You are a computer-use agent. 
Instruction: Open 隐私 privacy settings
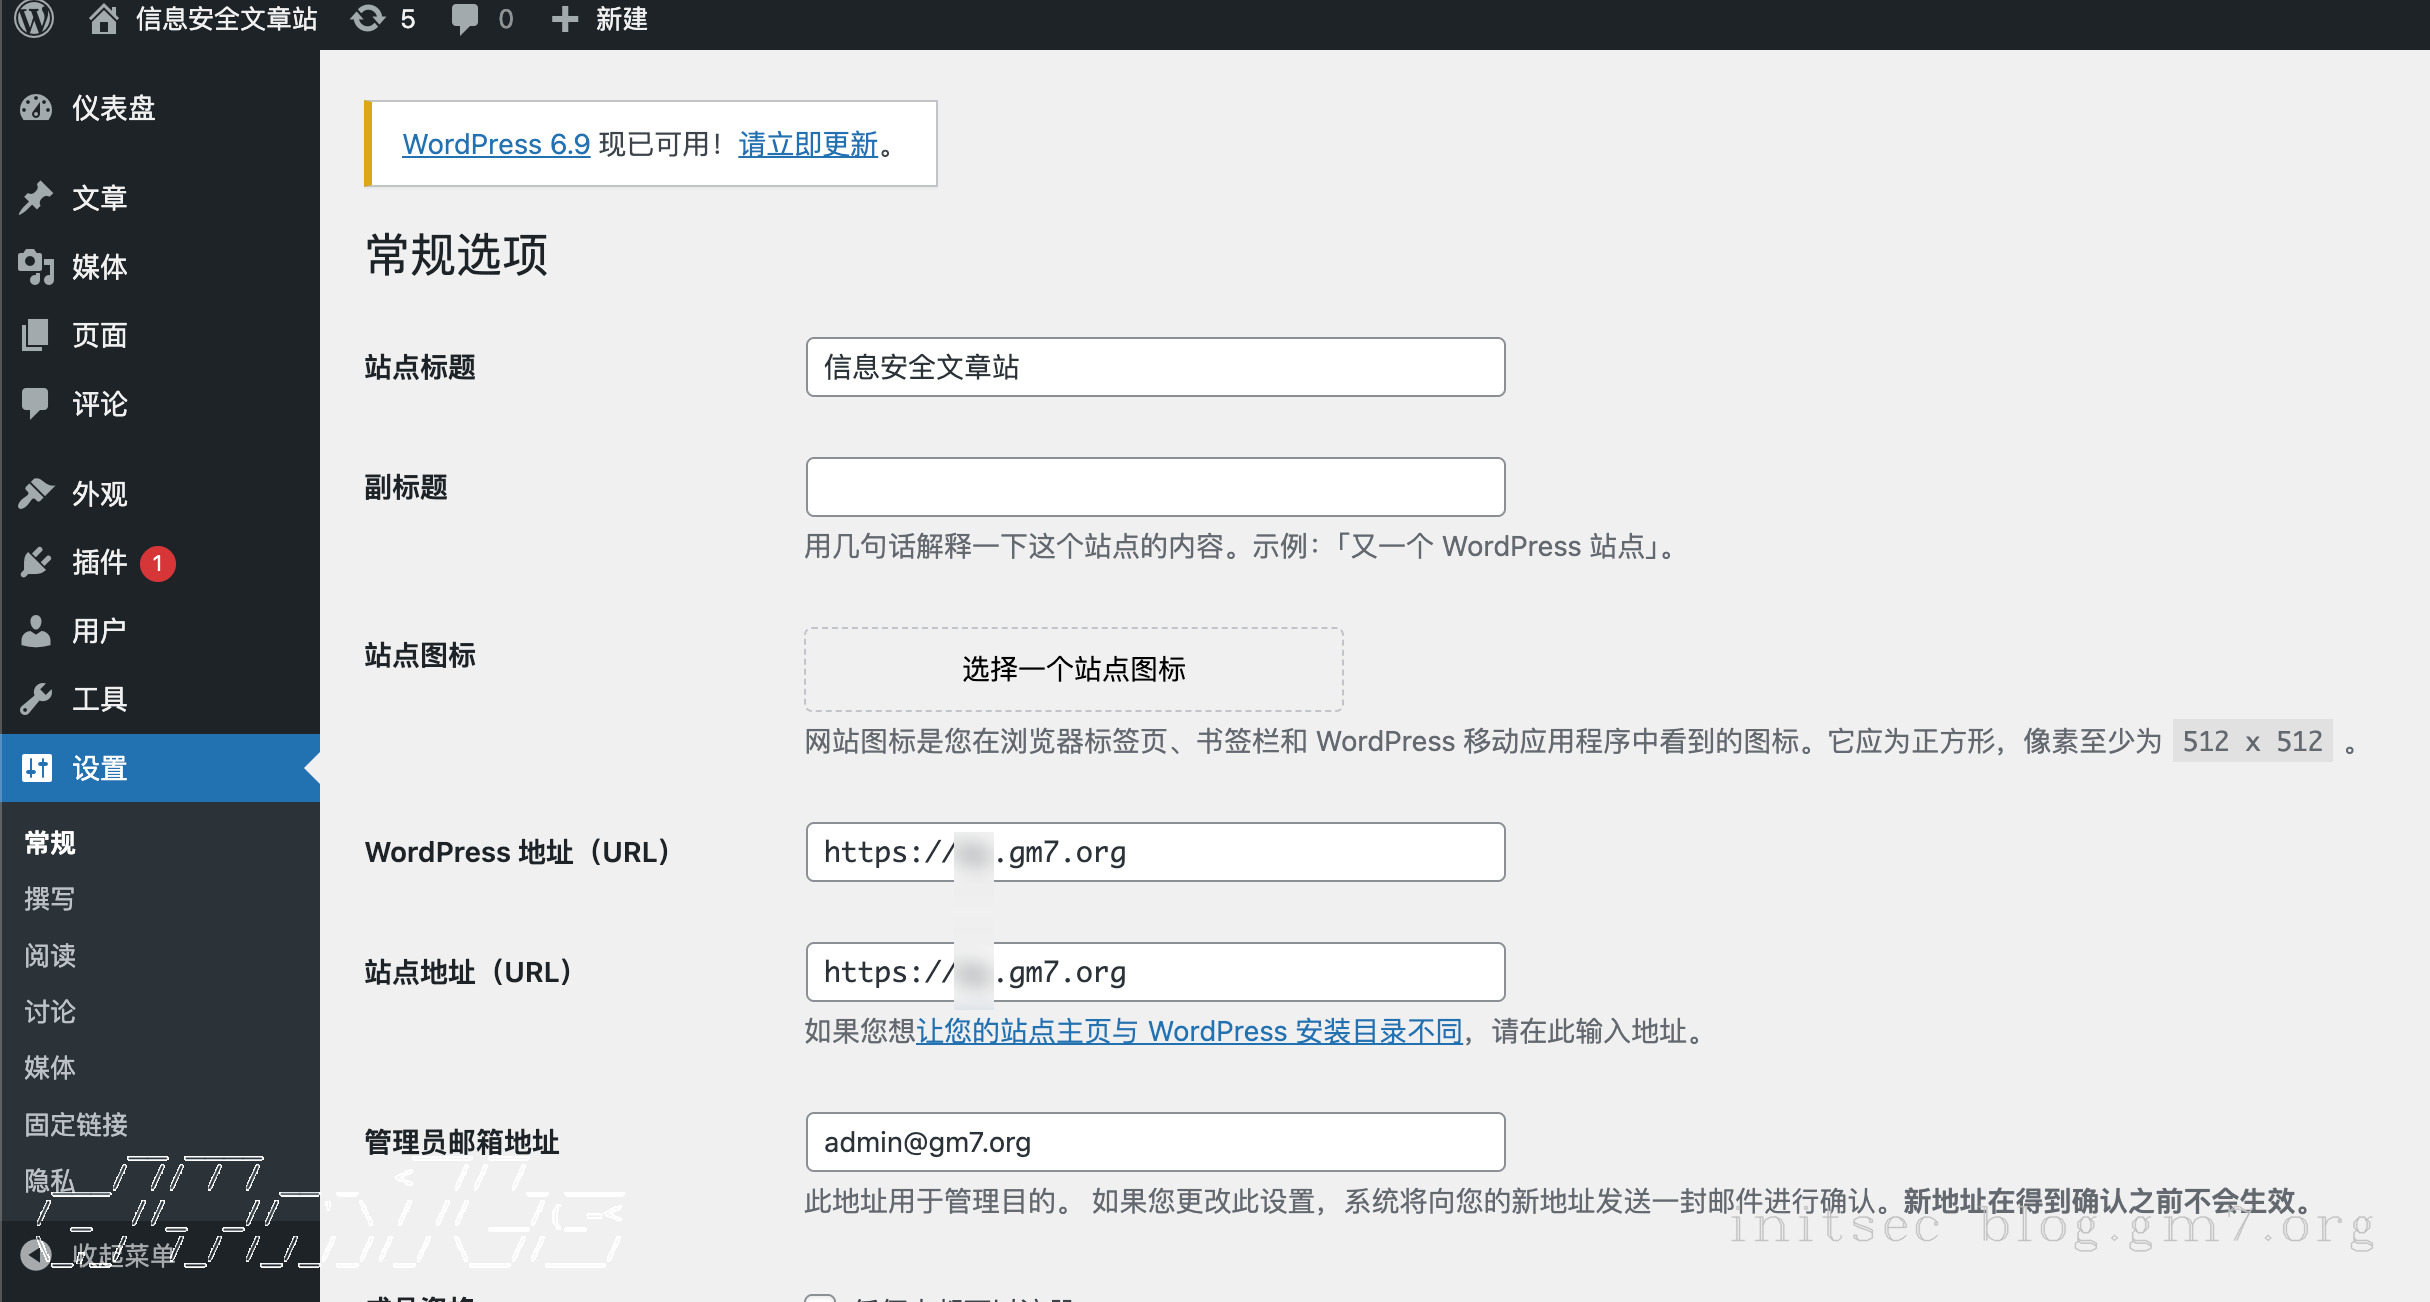49,1181
